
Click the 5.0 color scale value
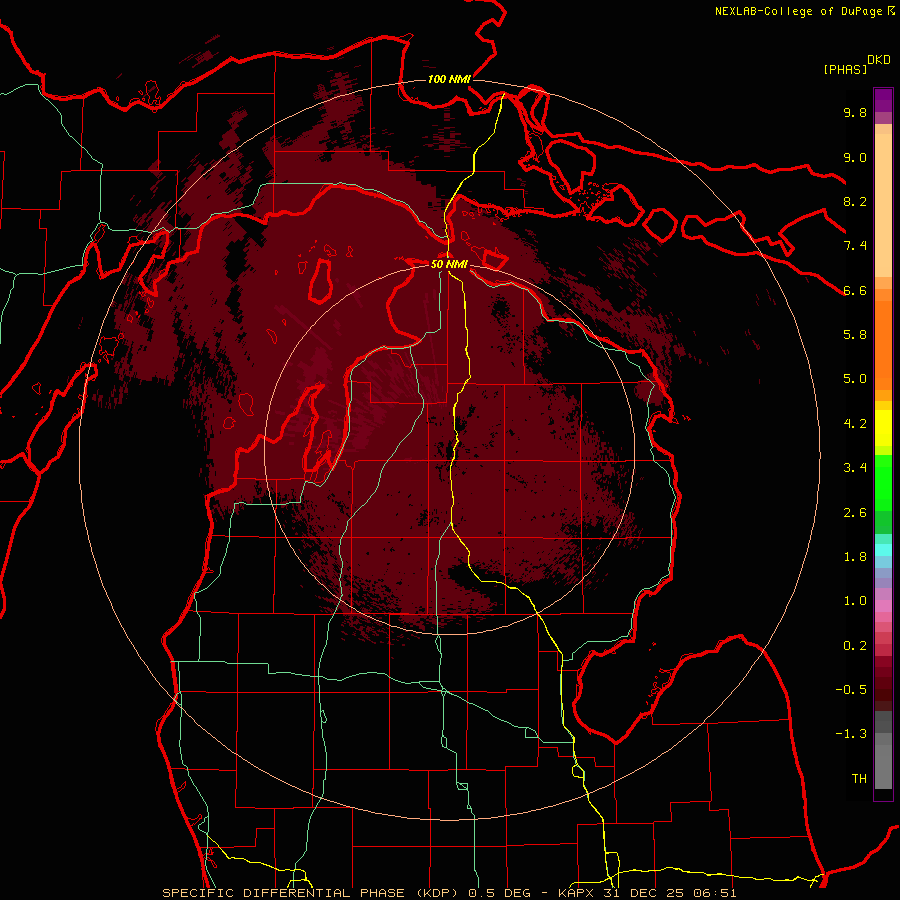click(x=855, y=379)
